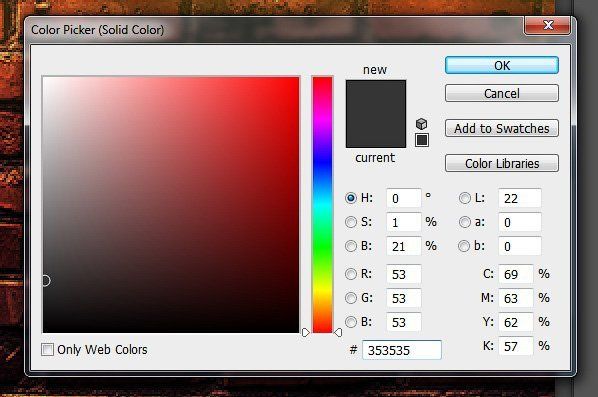This screenshot has width=598, height=397.
Task: Click the web-safe color square below cube
Action: tap(422, 140)
